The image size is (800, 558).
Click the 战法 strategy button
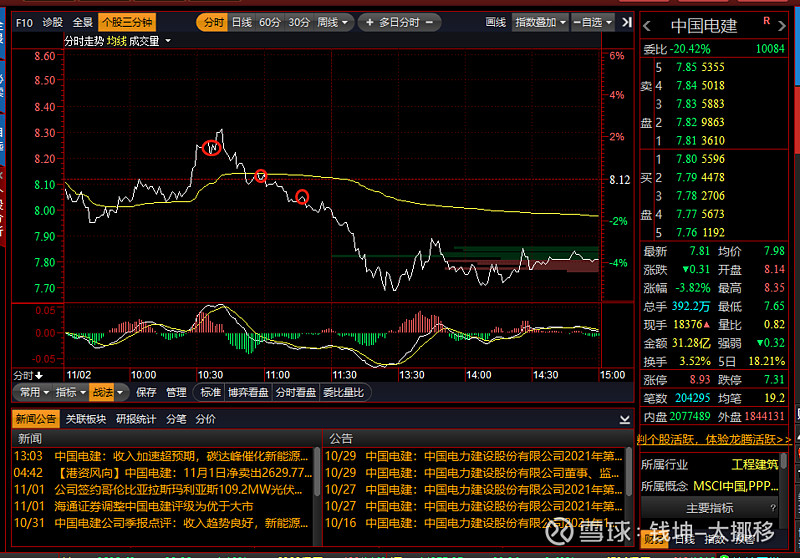point(103,392)
